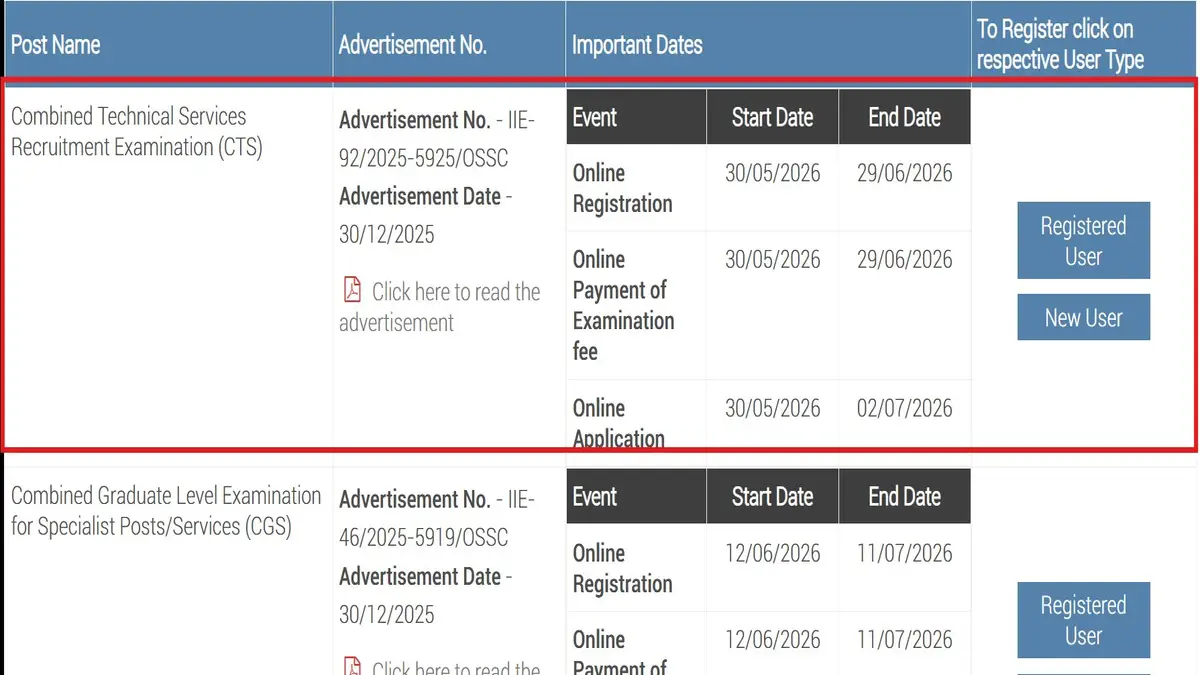Click End Date header in CGS table
1200x675 pixels.
[904, 496]
